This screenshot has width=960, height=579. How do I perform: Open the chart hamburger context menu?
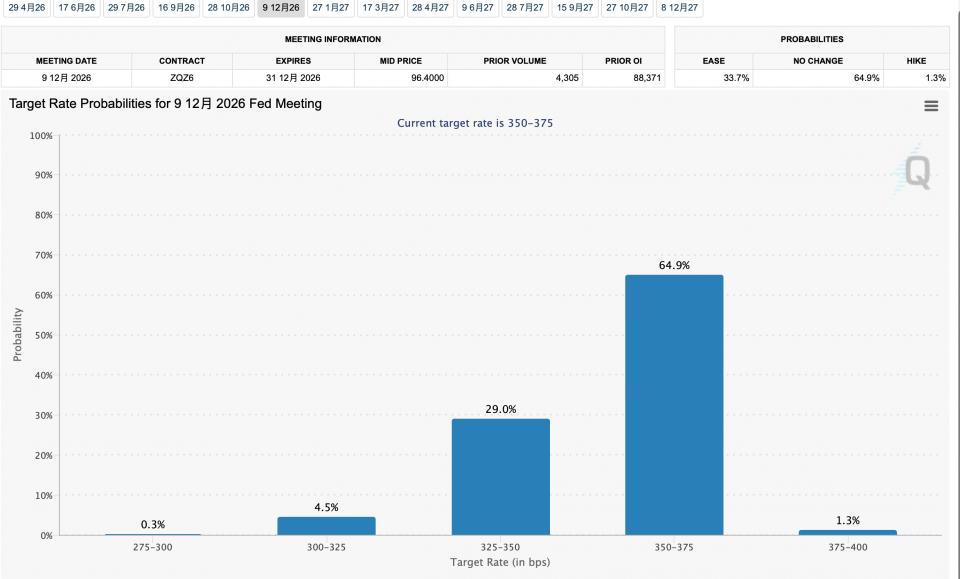coord(931,106)
